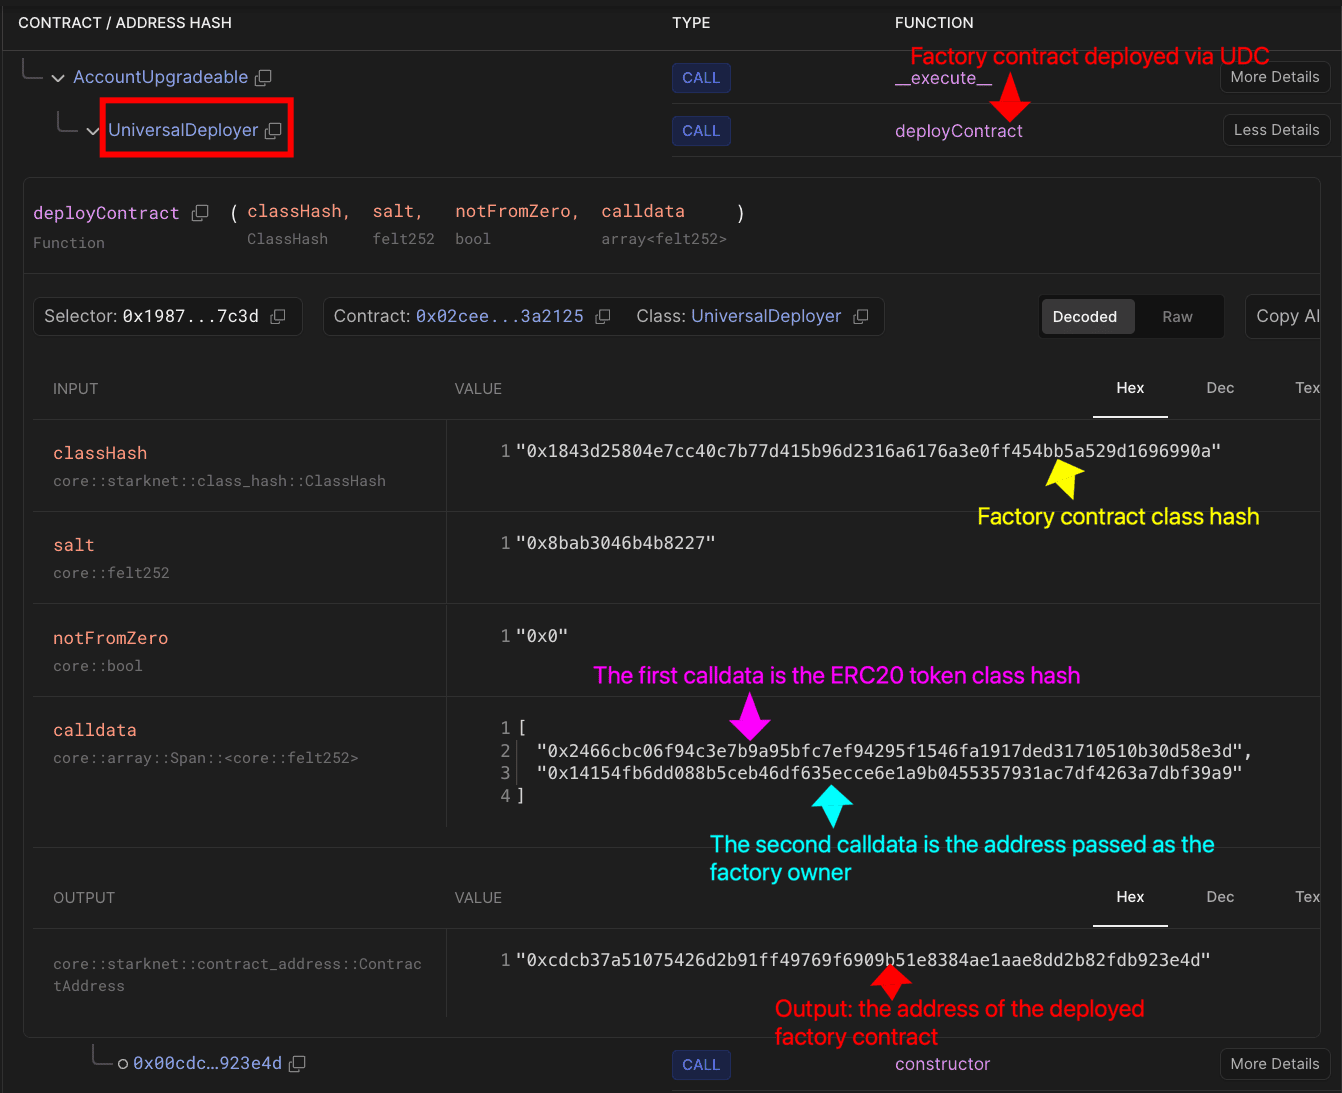Click the constructor function link
This screenshot has width=1342, height=1093.
pyautogui.click(x=942, y=1064)
